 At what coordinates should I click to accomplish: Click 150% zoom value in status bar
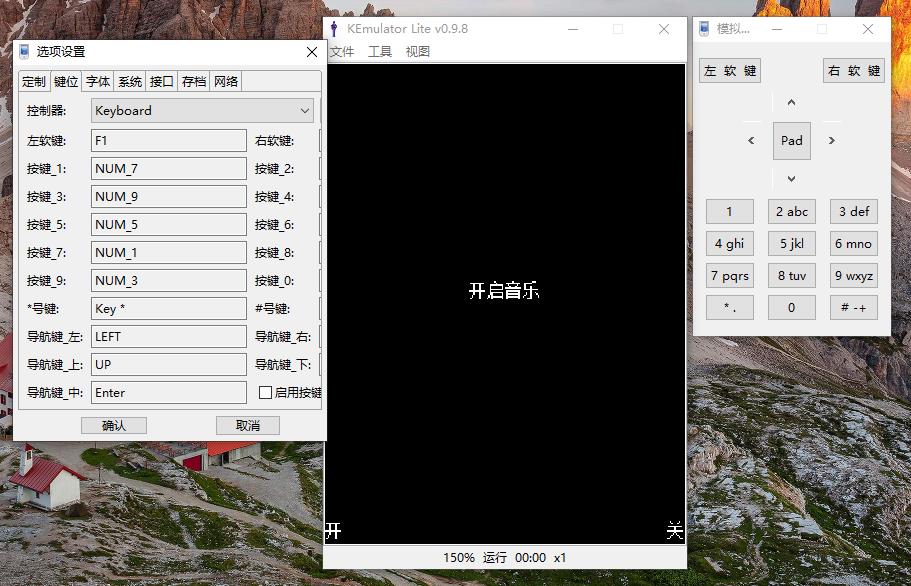pyautogui.click(x=459, y=558)
